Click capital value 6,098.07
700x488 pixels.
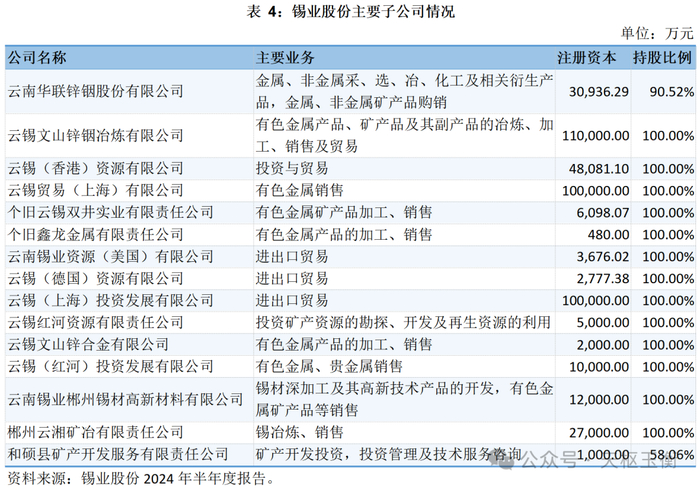tap(603, 213)
